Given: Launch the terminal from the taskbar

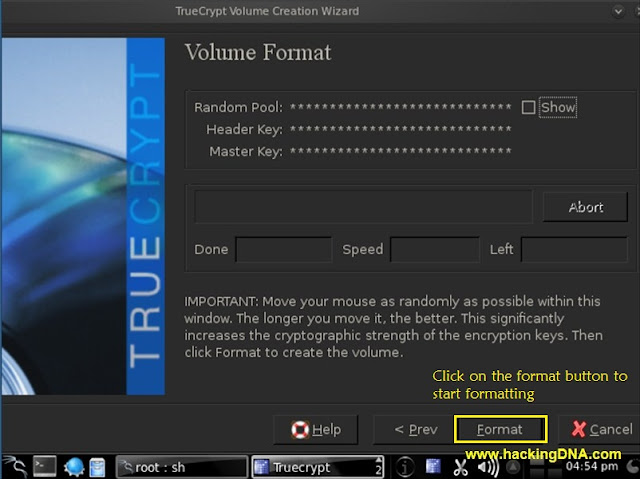Looking at the screenshot, I should click(x=44, y=466).
